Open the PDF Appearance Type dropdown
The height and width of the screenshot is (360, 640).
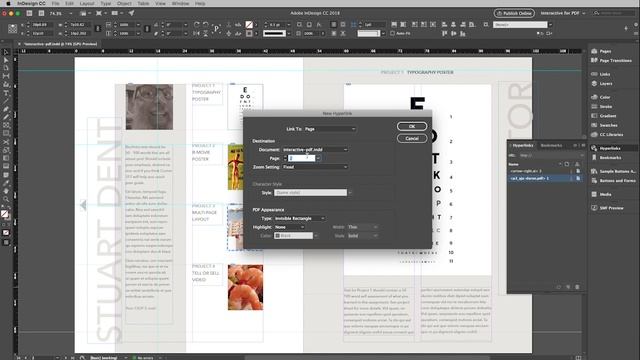coord(300,218)
